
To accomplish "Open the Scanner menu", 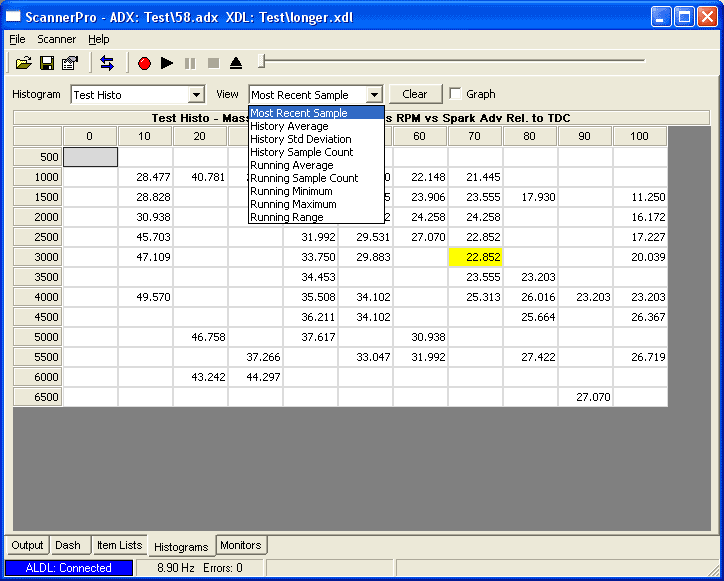I will 57,39.
